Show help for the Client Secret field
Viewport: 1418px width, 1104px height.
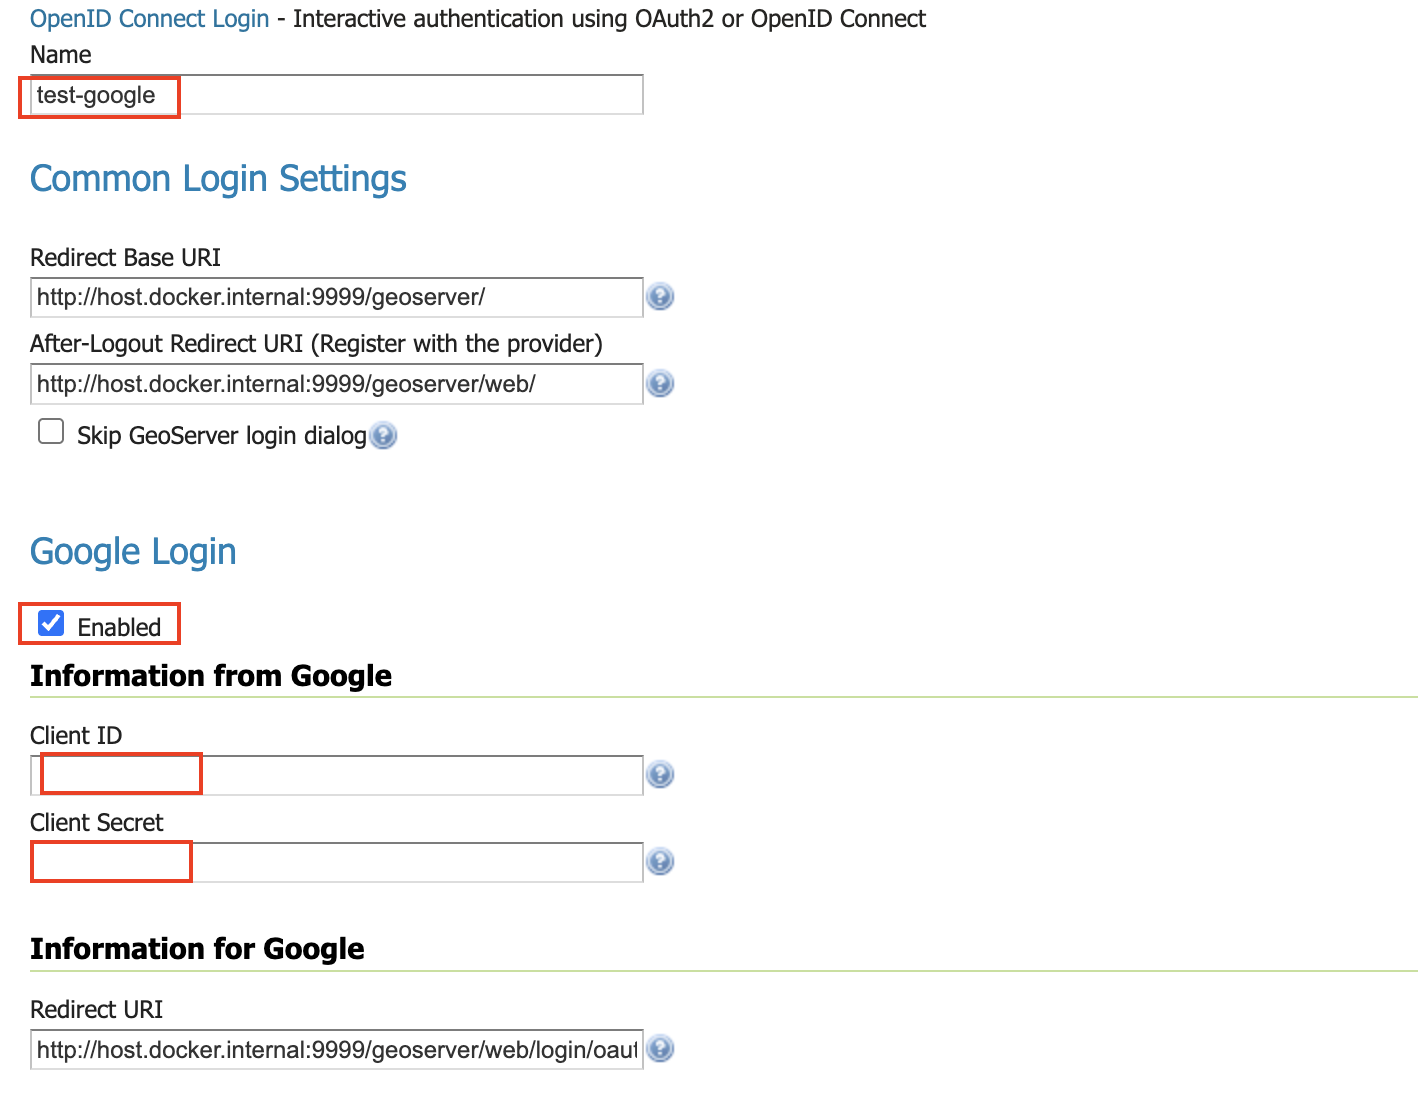(660, 862)
